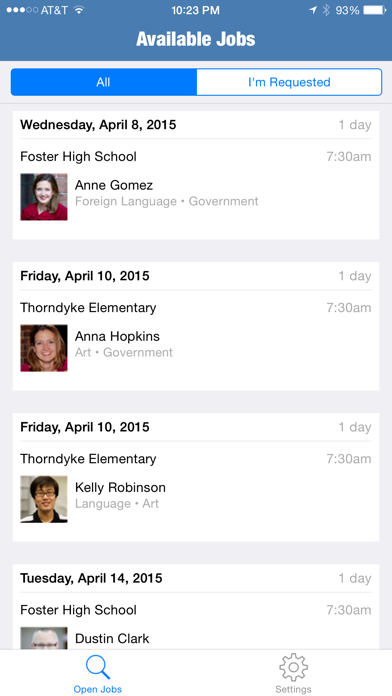Select the All segment

pos(103,82)
